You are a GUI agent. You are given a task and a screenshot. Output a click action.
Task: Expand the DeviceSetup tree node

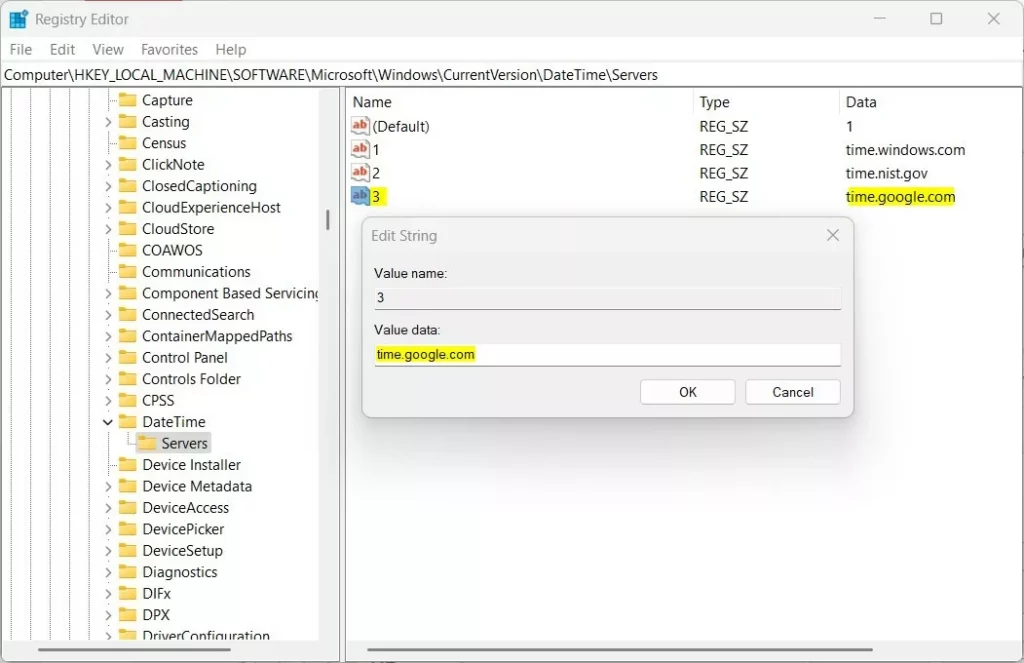pos(108,551)
